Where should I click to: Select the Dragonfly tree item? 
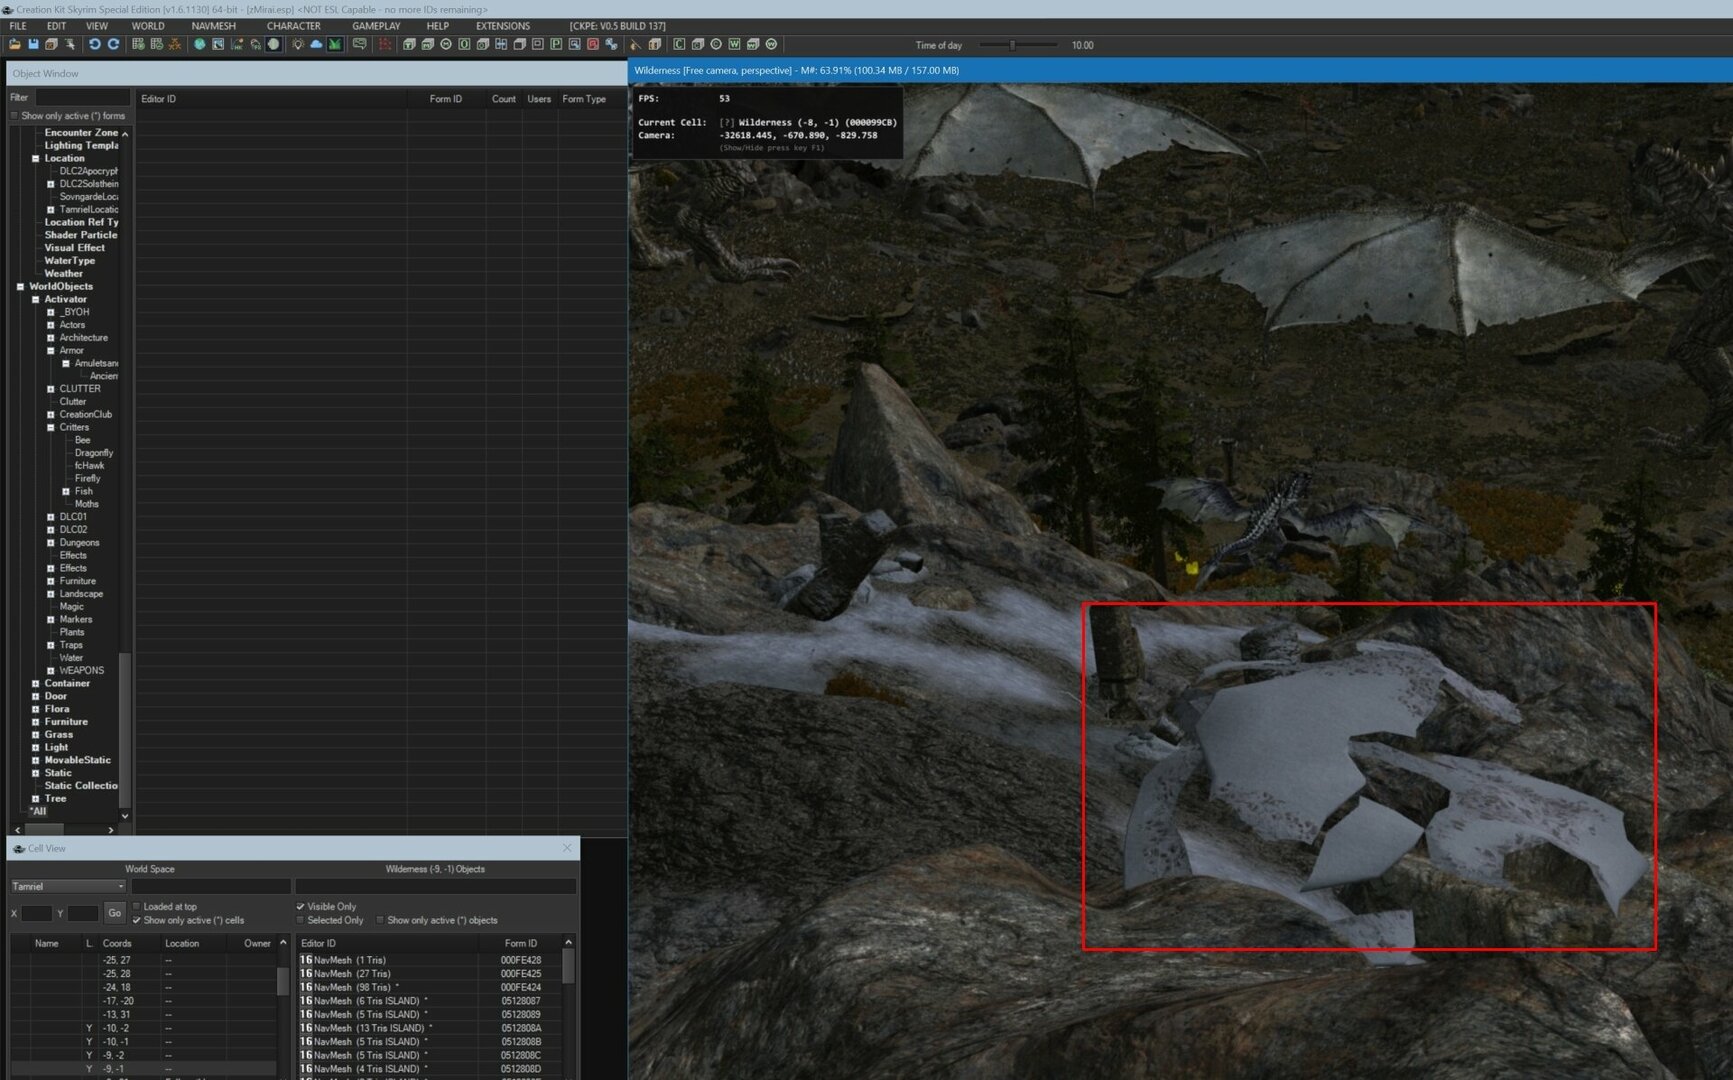(94, 453)
